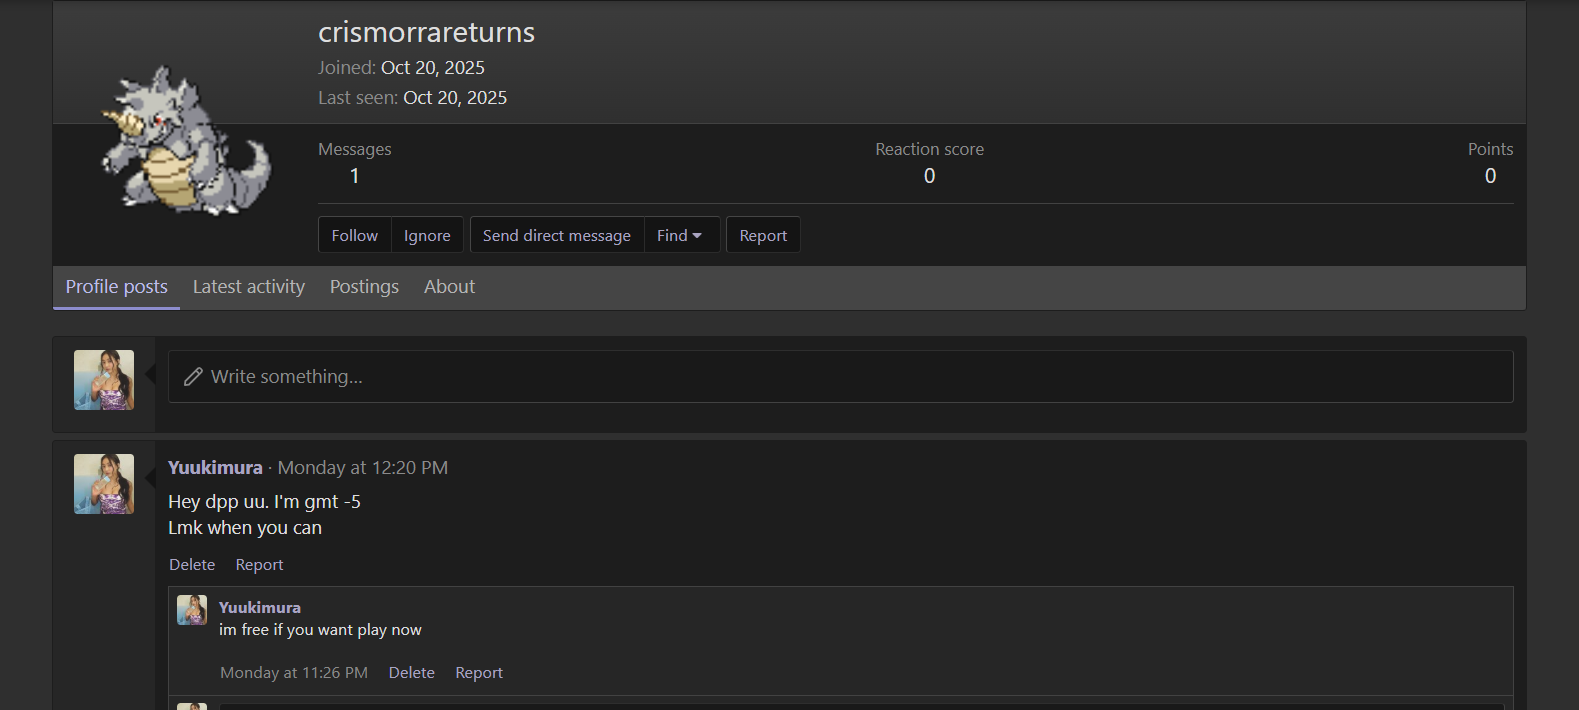View the About tab

point(449,287)
